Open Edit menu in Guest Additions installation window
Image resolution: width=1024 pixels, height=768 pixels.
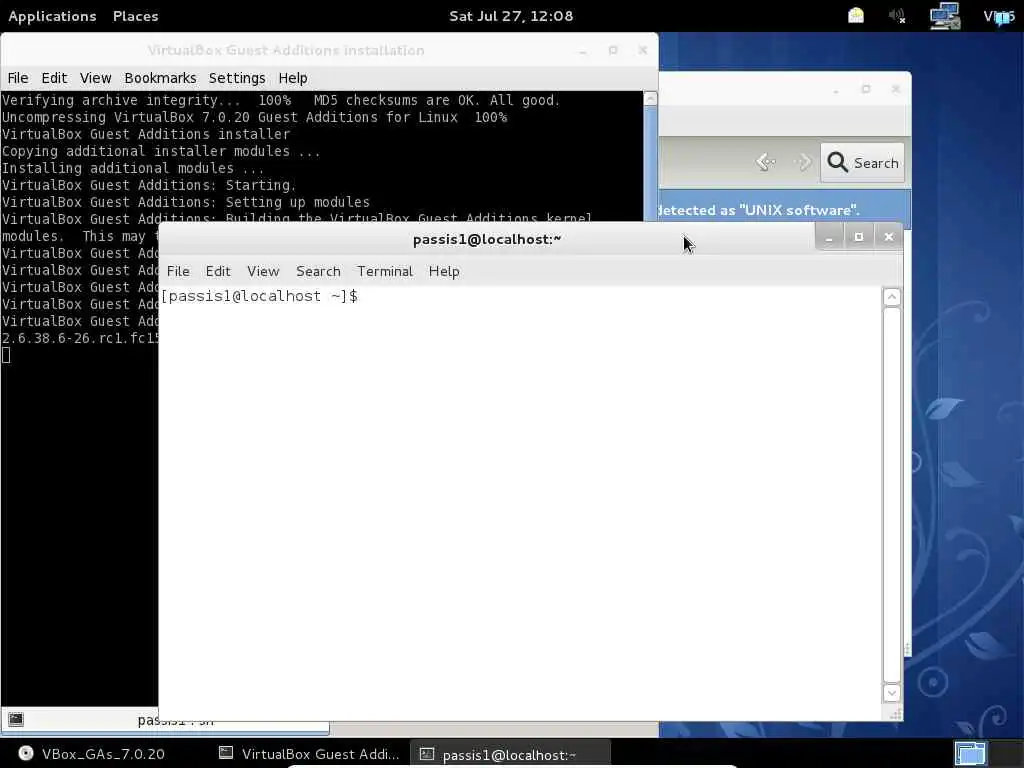pyautogui.click(x=54, y=78)
